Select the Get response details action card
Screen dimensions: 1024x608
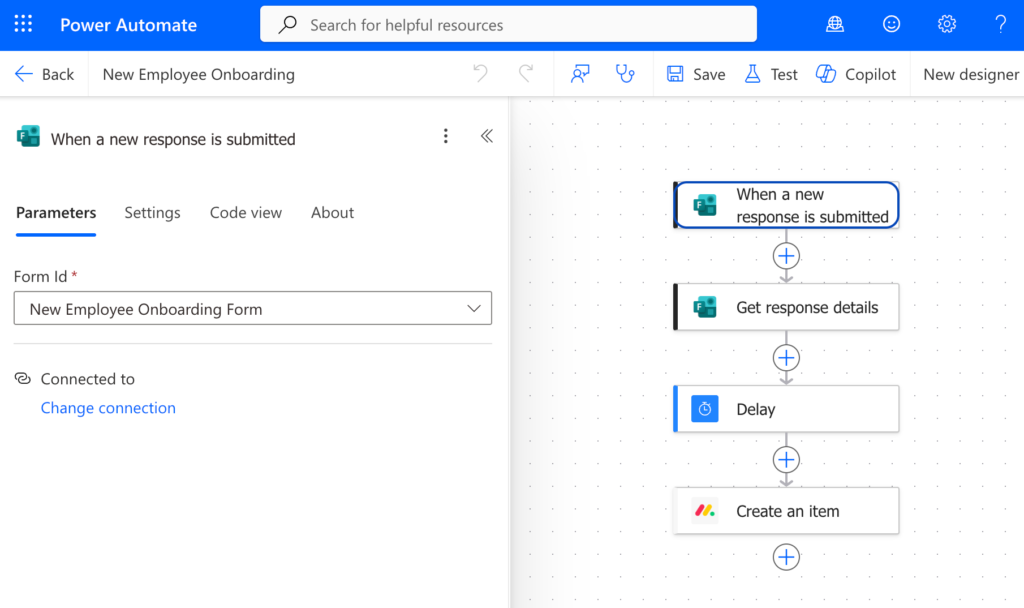[x=786, y=307]
